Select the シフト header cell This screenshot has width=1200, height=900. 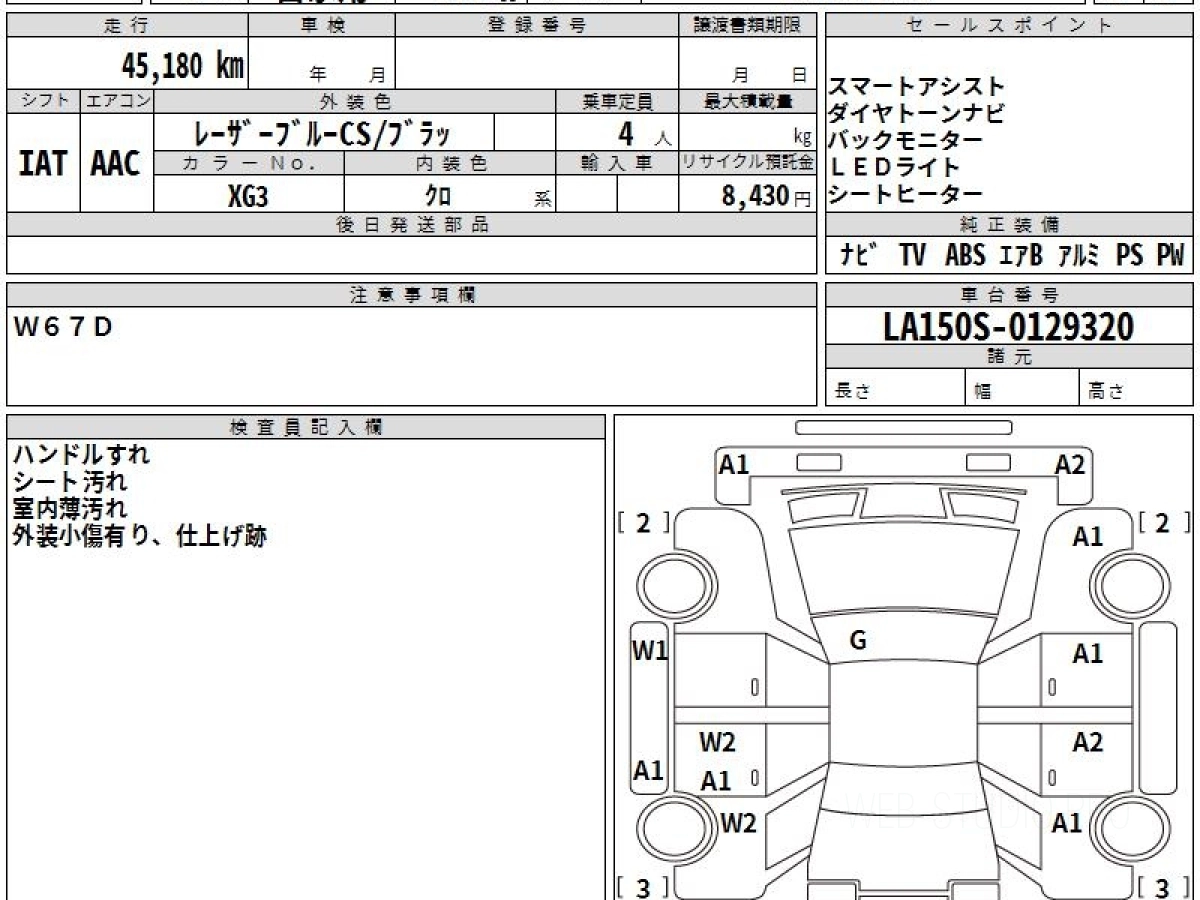coord(44,101)
